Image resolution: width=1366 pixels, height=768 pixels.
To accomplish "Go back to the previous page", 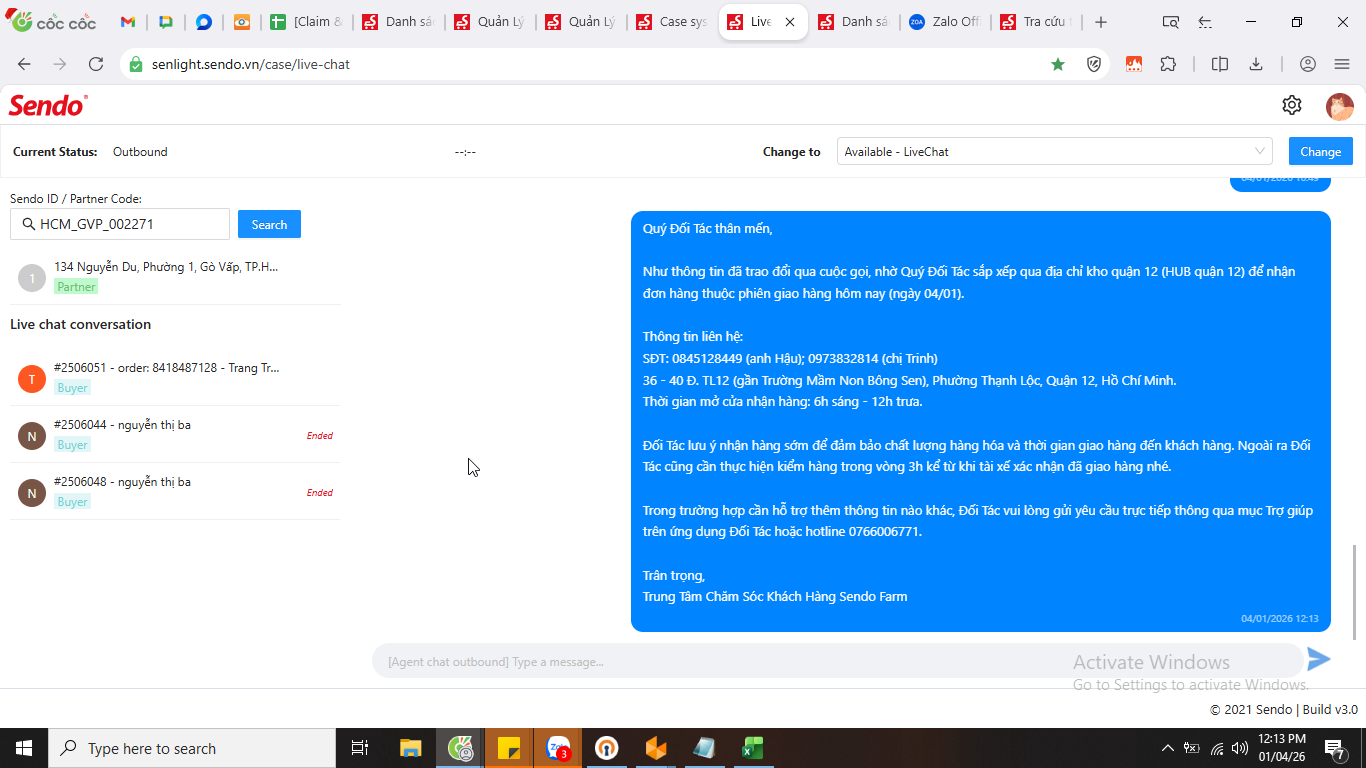I will 24,64.
